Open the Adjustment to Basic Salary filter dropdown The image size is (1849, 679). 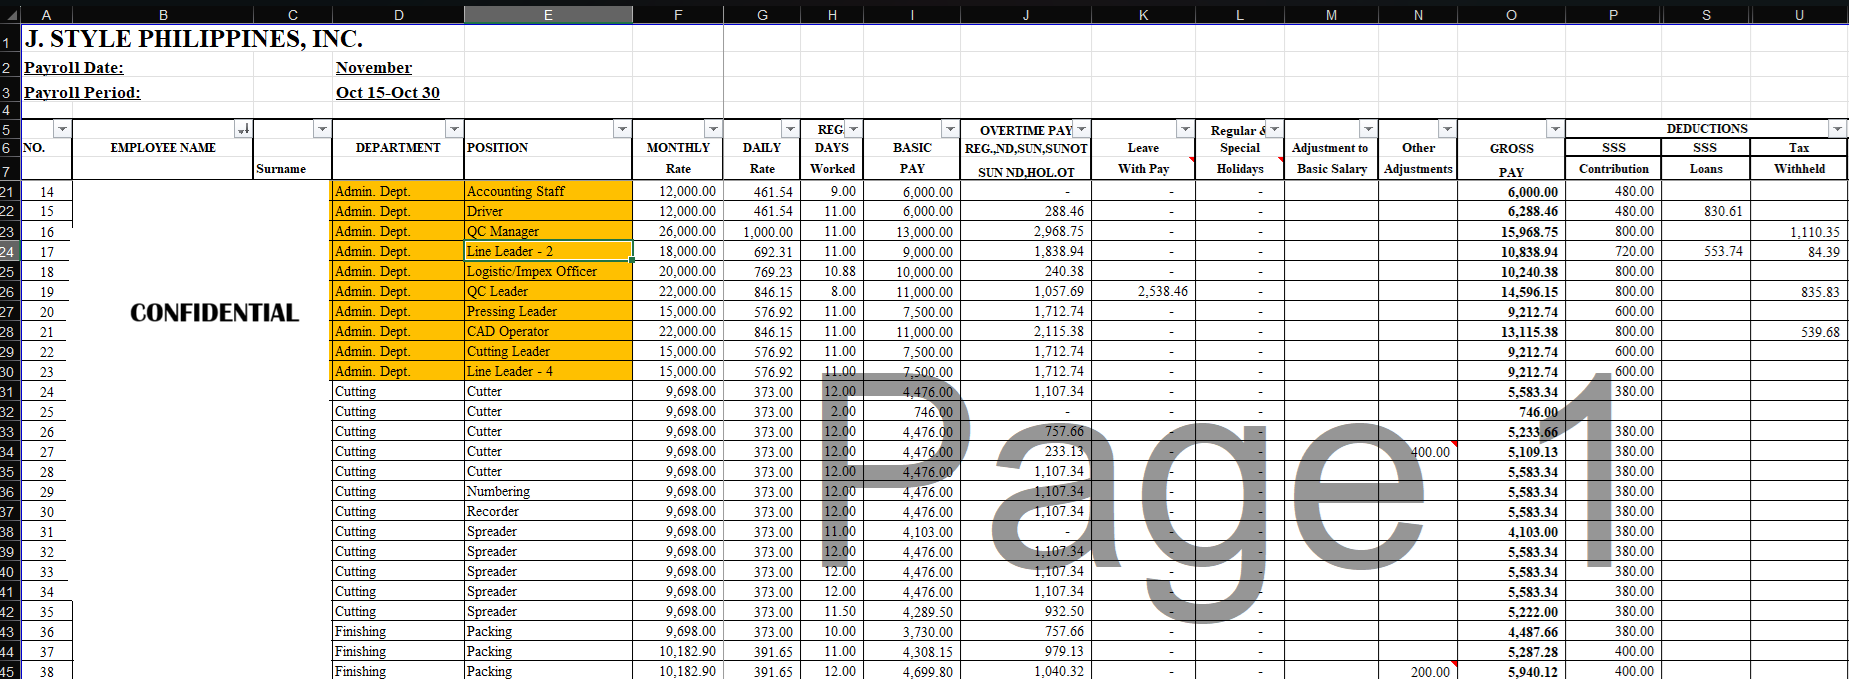1368,129
